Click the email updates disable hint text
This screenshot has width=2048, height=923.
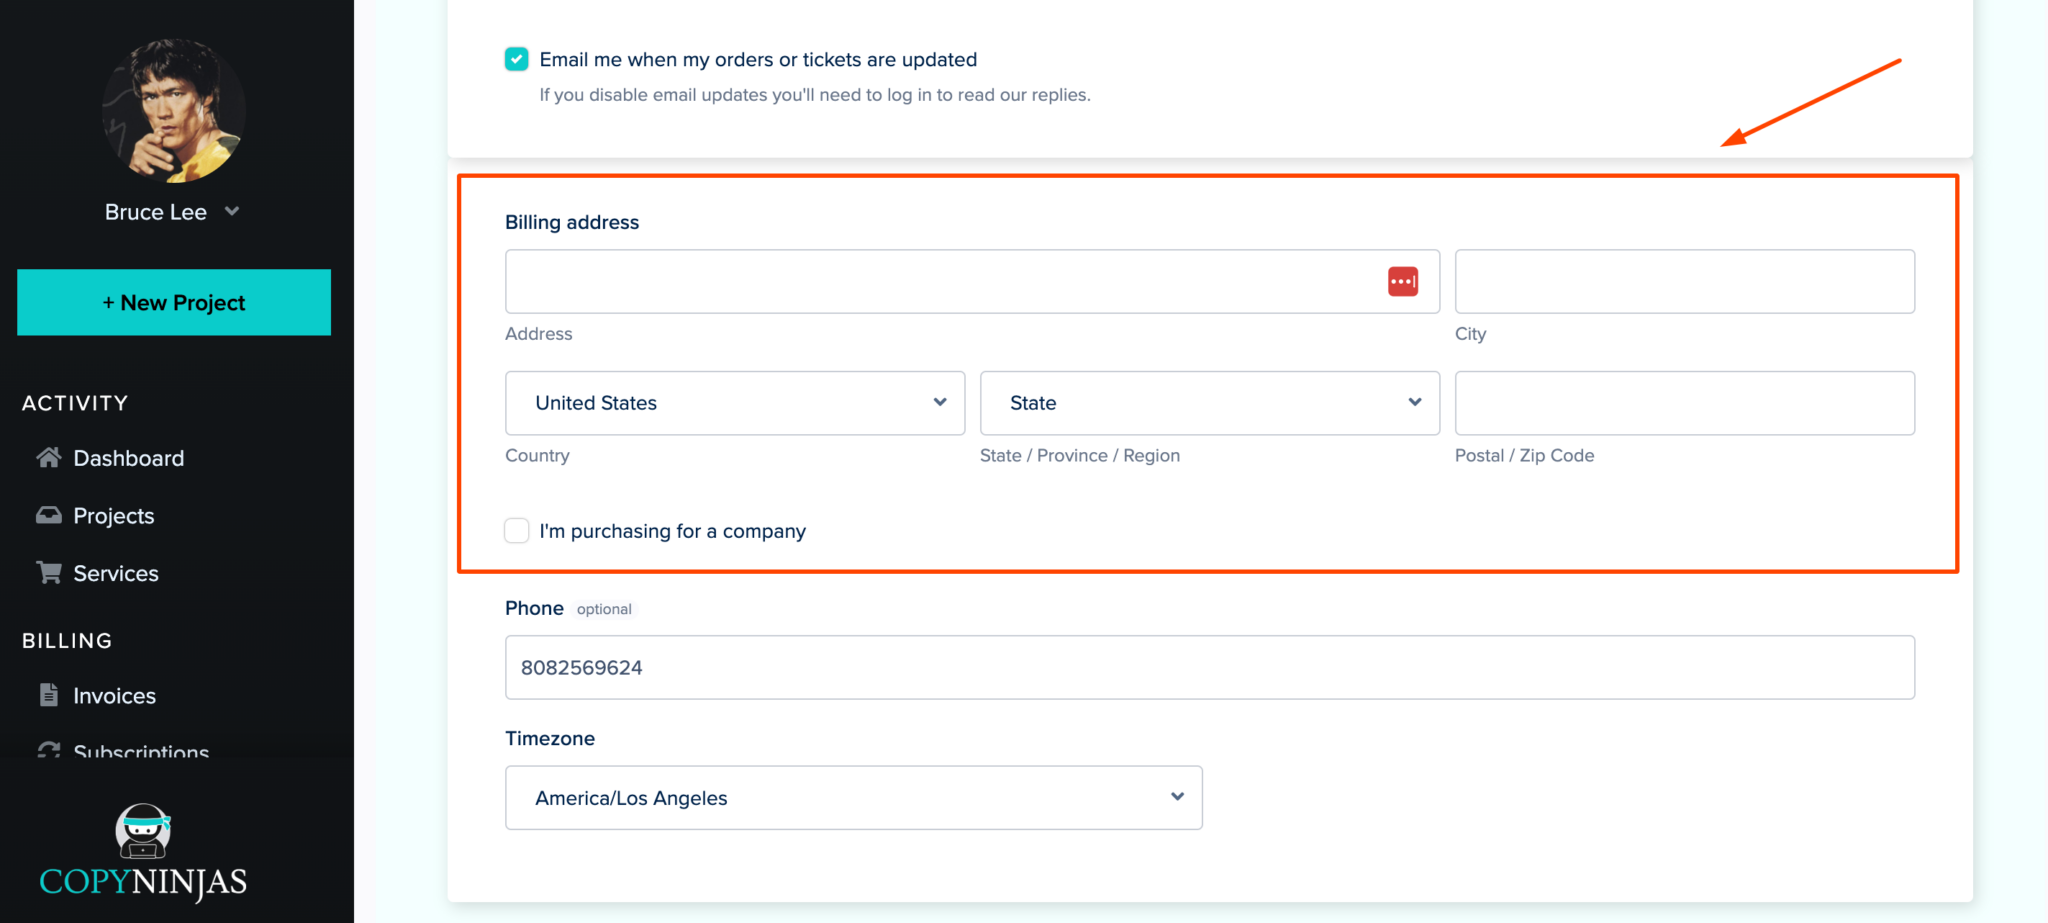pos(815,95)
